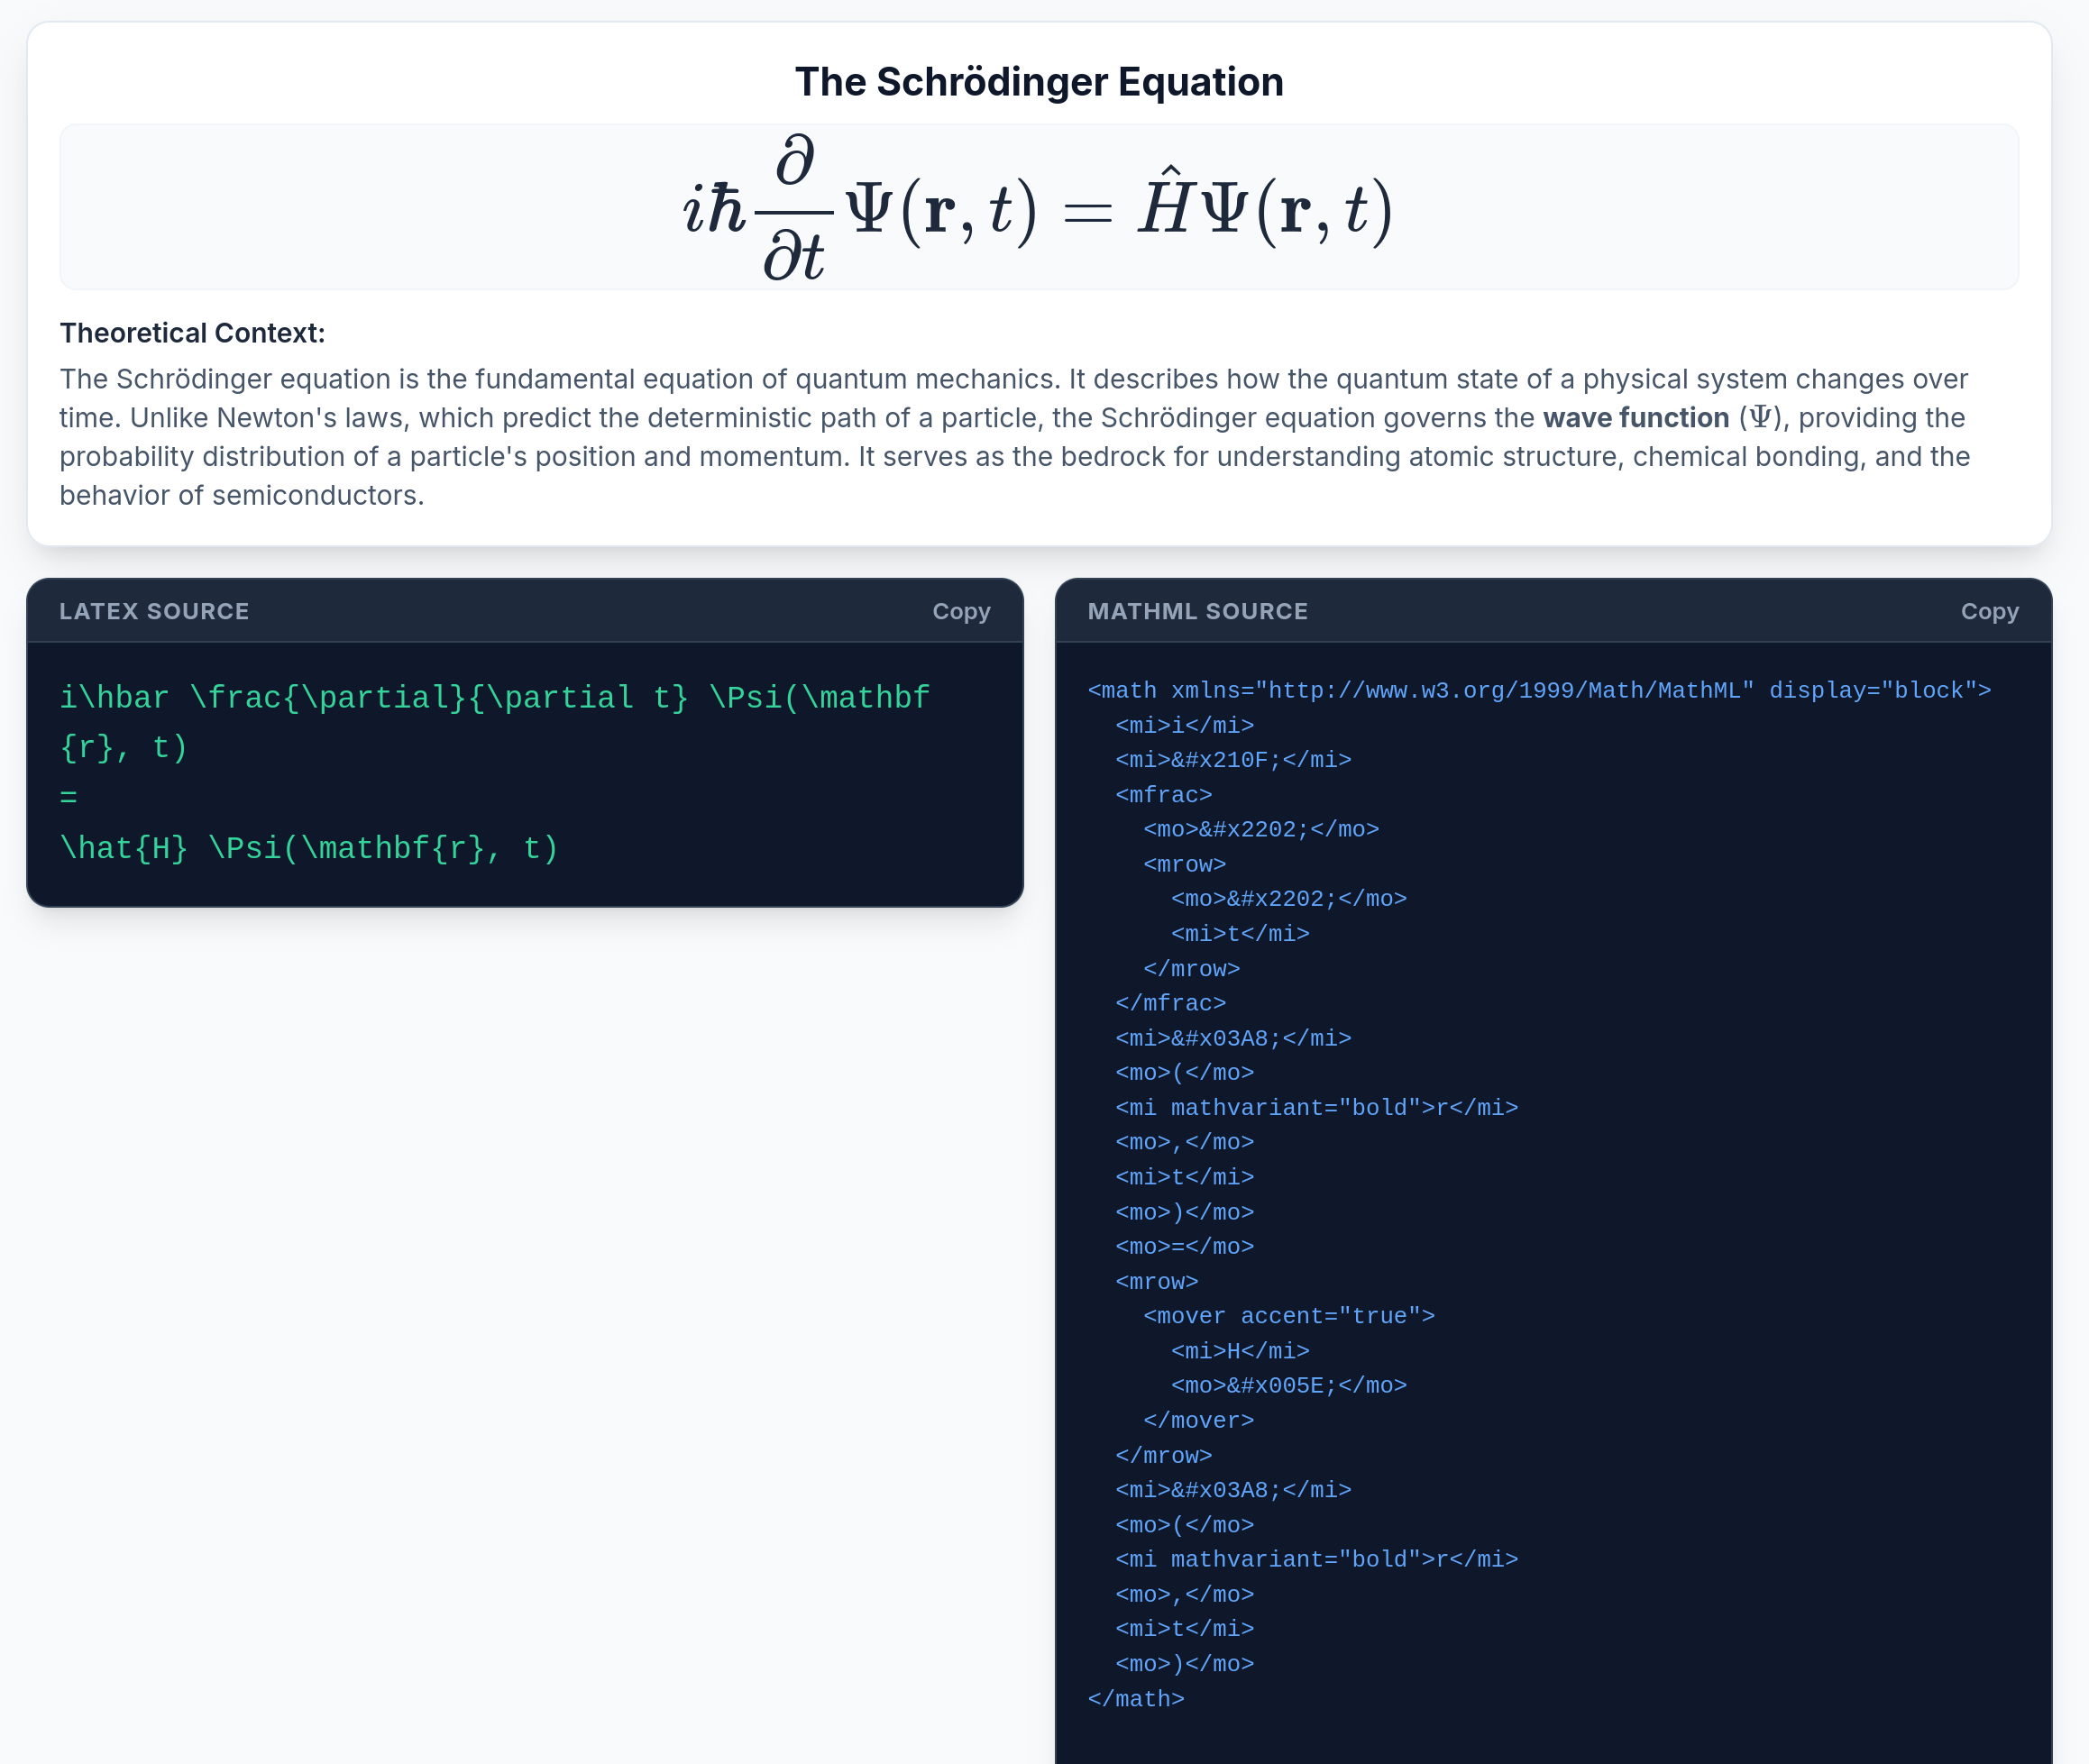Click the bold 'wave function' phrase
The image size is (2089, 1764).
pyautogui.click(x=1635, y=418)
